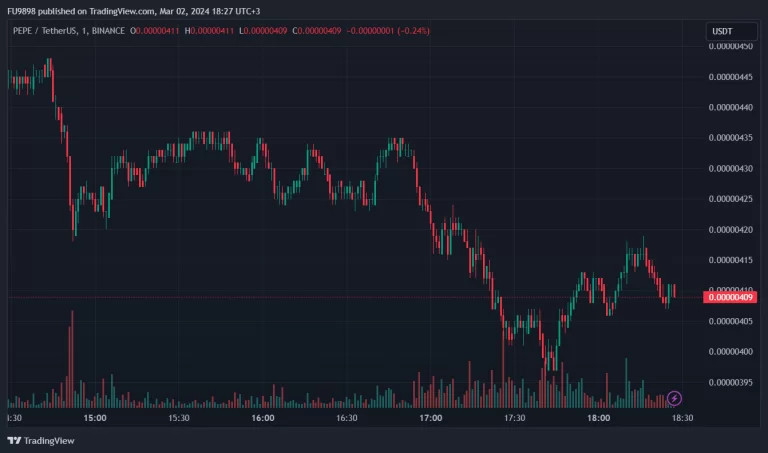The height and width of the screenshot is (453, 768).
Task: Click the 17:00 time axis label
Action: point(431,418)
